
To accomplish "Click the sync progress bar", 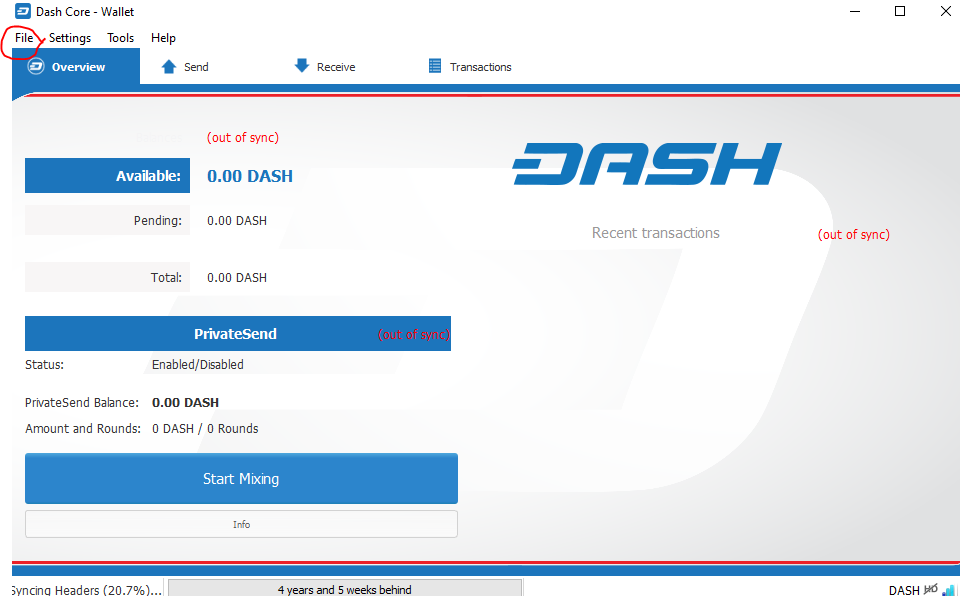I will click(x=345, y=589).
